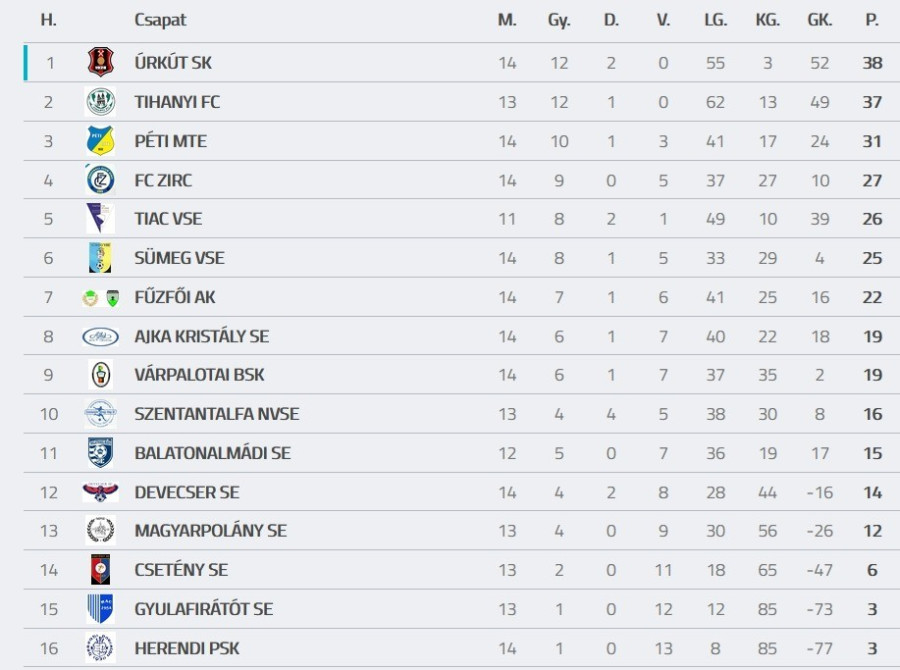
Task: Click the Sümeg VSE team badge
Action: pos(100,258)
